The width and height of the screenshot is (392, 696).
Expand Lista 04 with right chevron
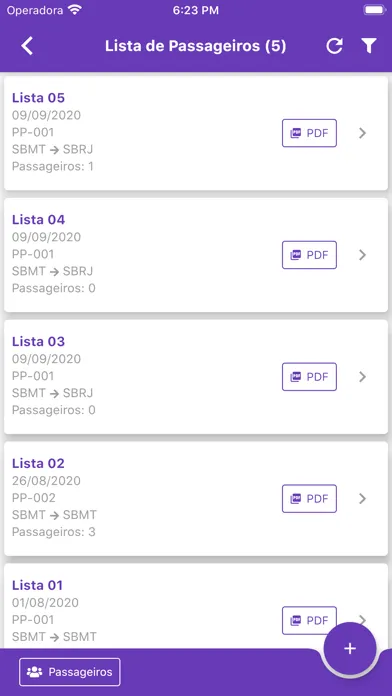[x=363, y=255]
